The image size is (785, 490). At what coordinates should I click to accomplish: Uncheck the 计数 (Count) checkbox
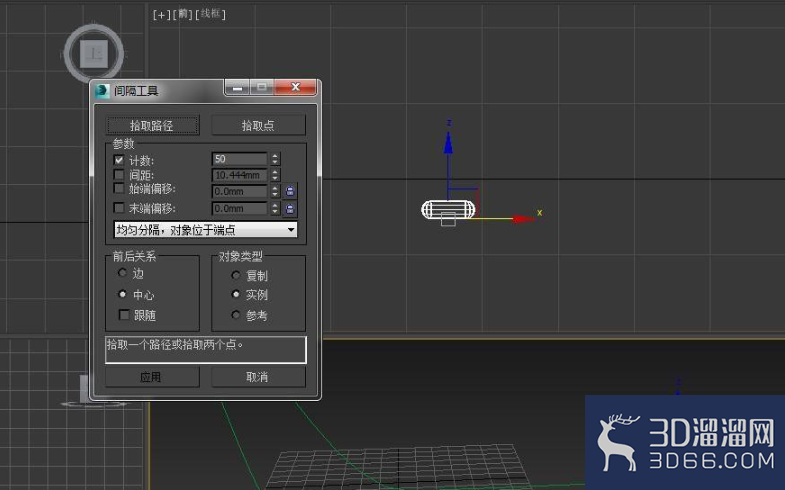click(119, 160)
